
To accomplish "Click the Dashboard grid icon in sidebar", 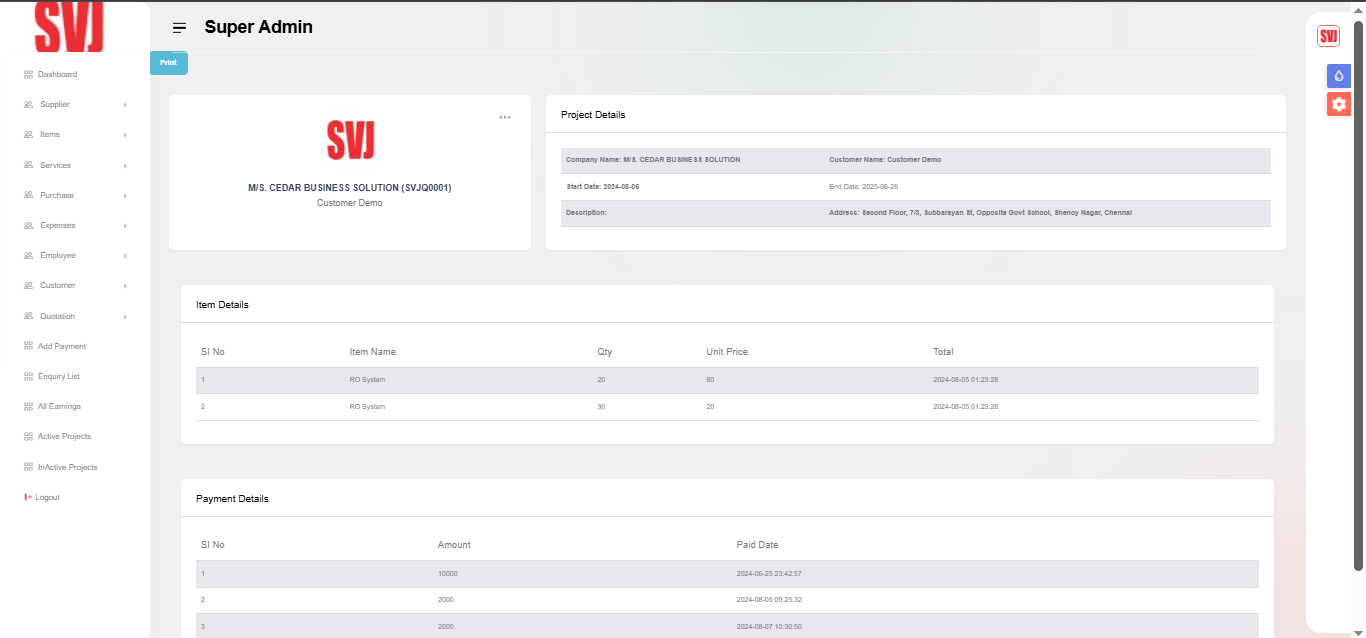I will coord(29,74).
